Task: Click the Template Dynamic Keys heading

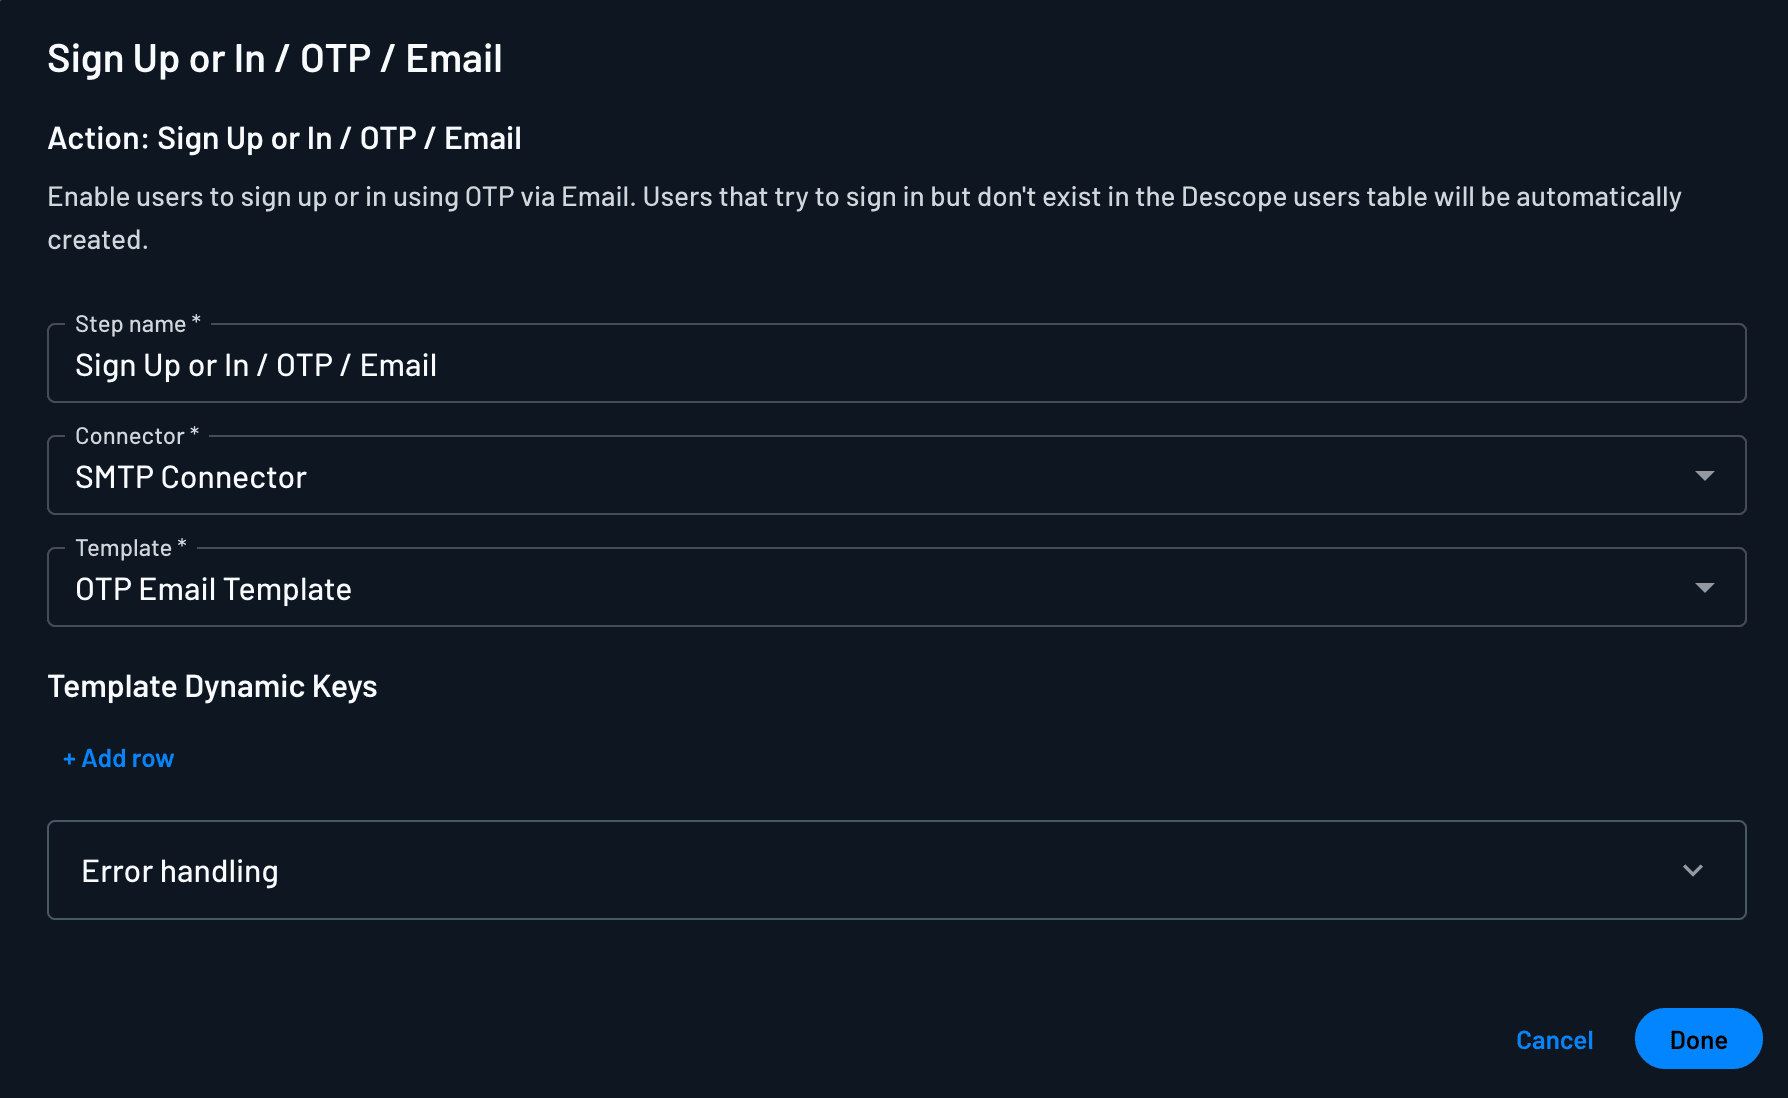Action: [x=212, y=686]
